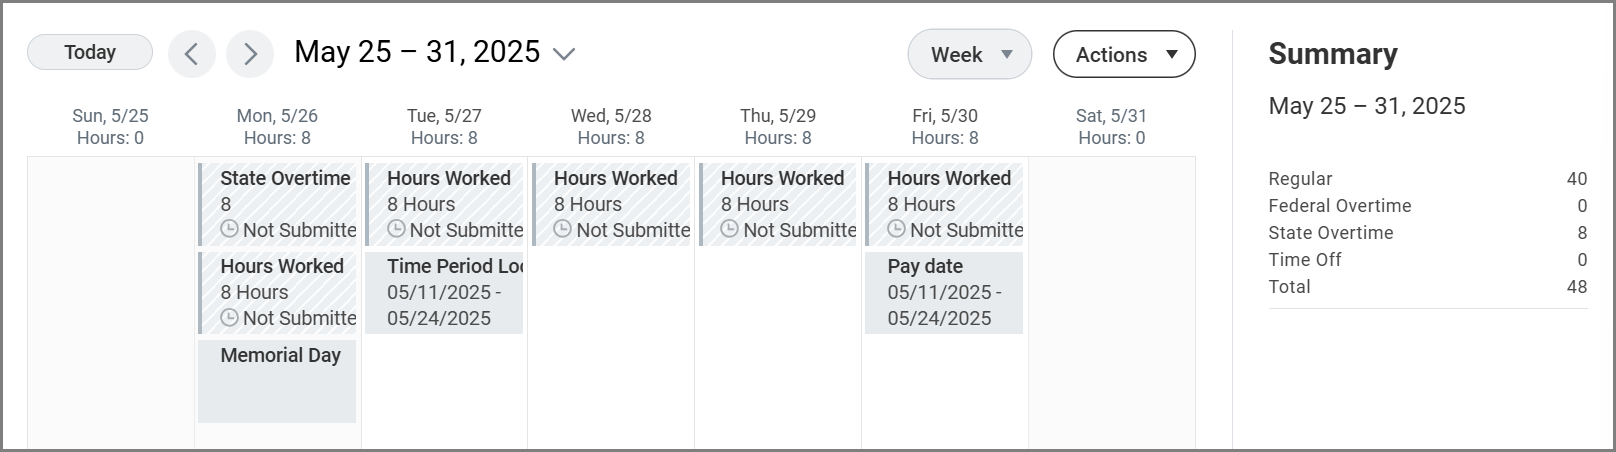Select the Sun, 5/25 day header
This screenshot has width=1616, height=452.
point(110,126)
